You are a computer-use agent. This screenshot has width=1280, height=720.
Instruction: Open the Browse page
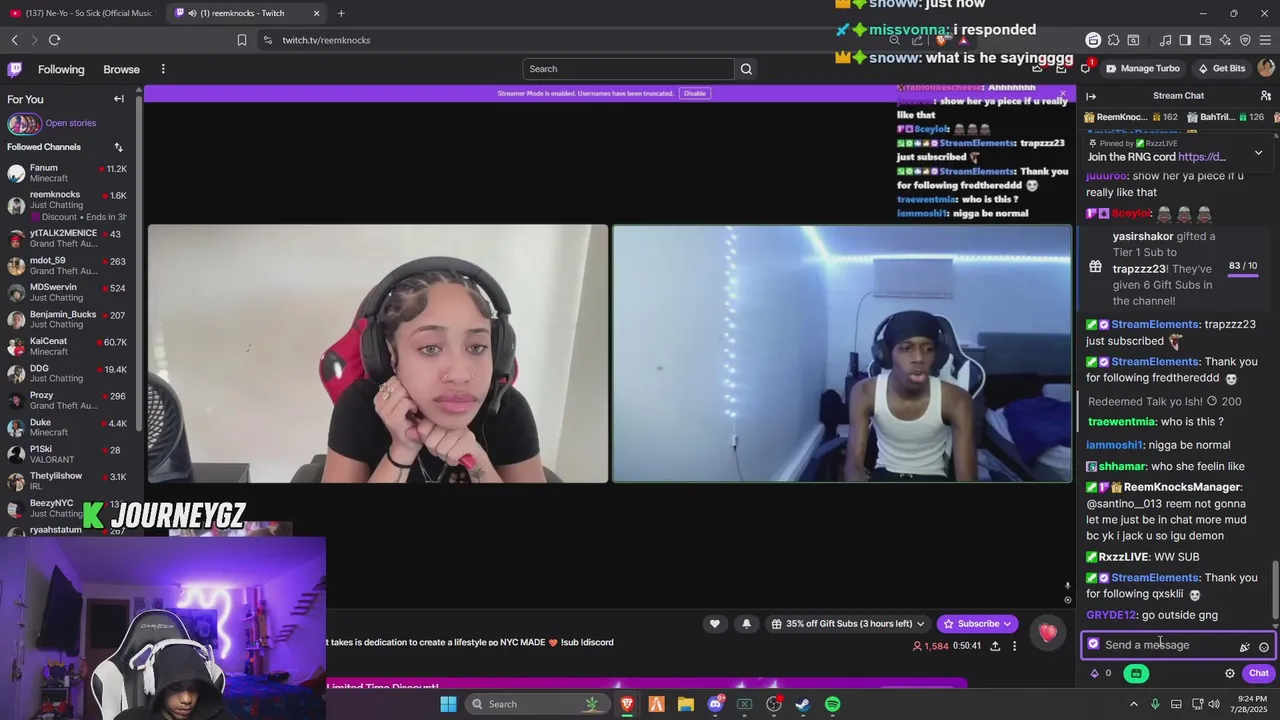pyautogui.click(x=121, y=69)
